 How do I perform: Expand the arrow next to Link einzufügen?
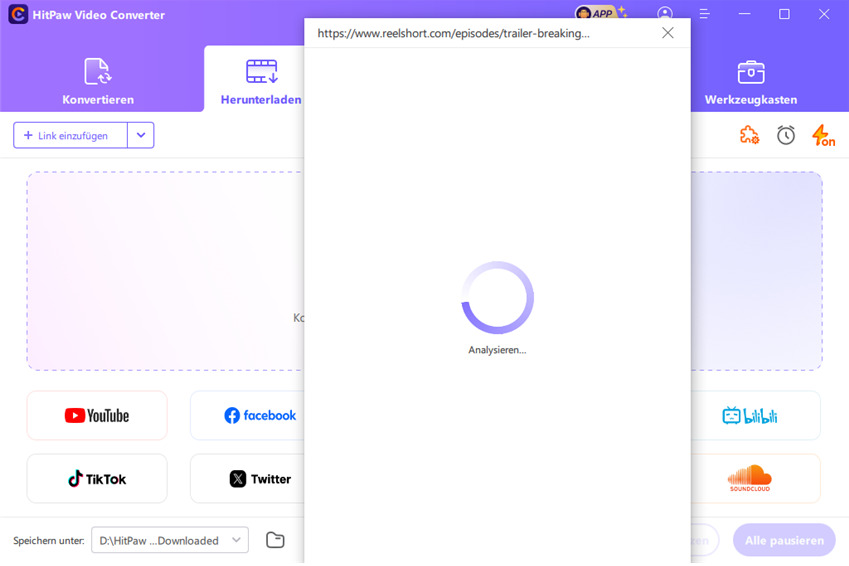[141, 135]
